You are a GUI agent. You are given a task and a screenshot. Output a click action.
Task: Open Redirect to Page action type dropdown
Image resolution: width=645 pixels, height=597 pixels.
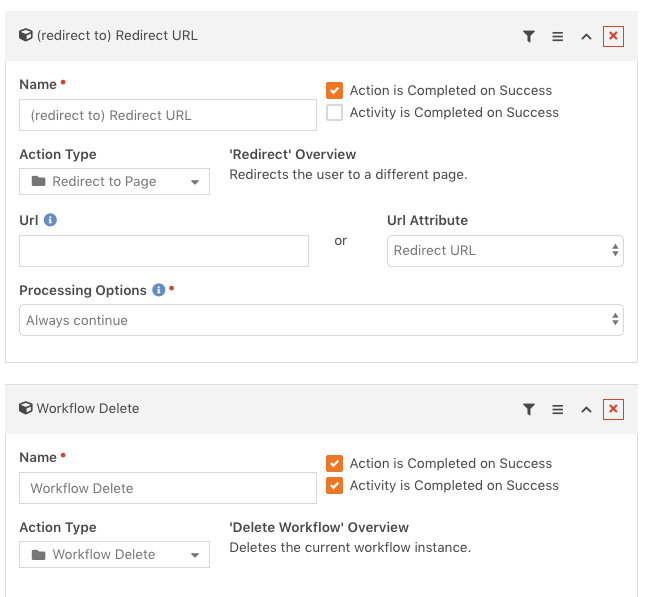[114, 181]
